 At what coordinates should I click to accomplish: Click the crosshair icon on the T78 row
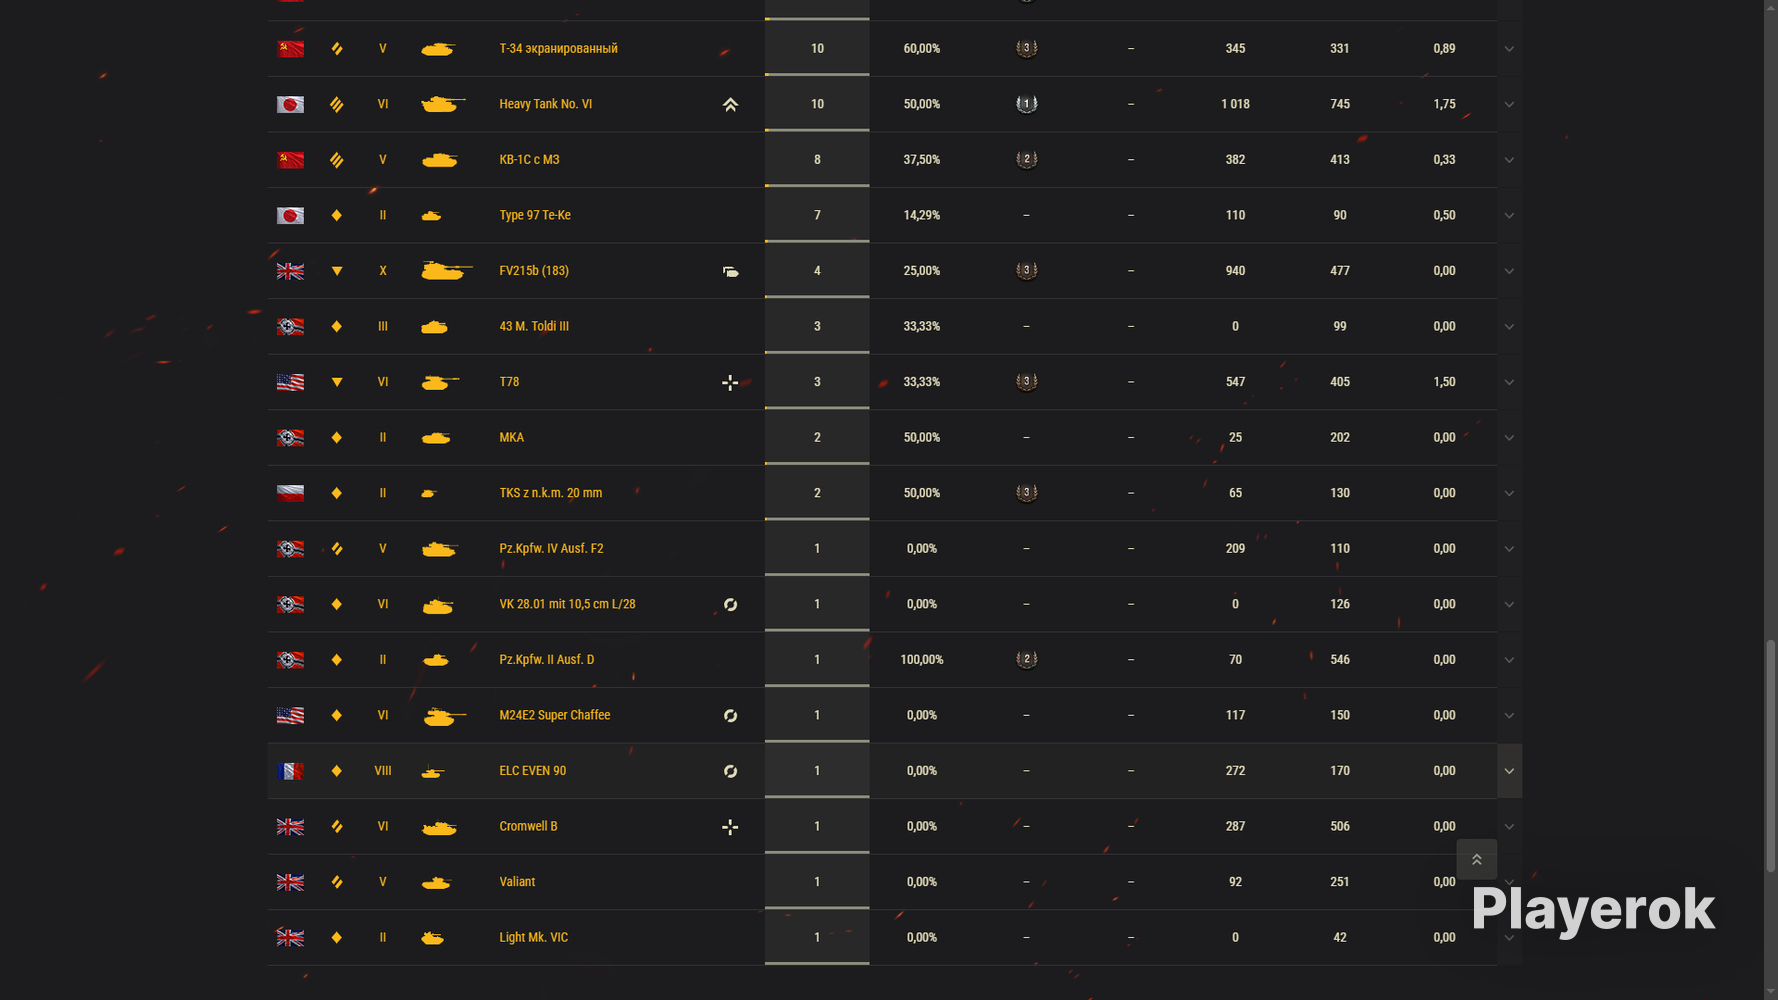pos(730,382)
